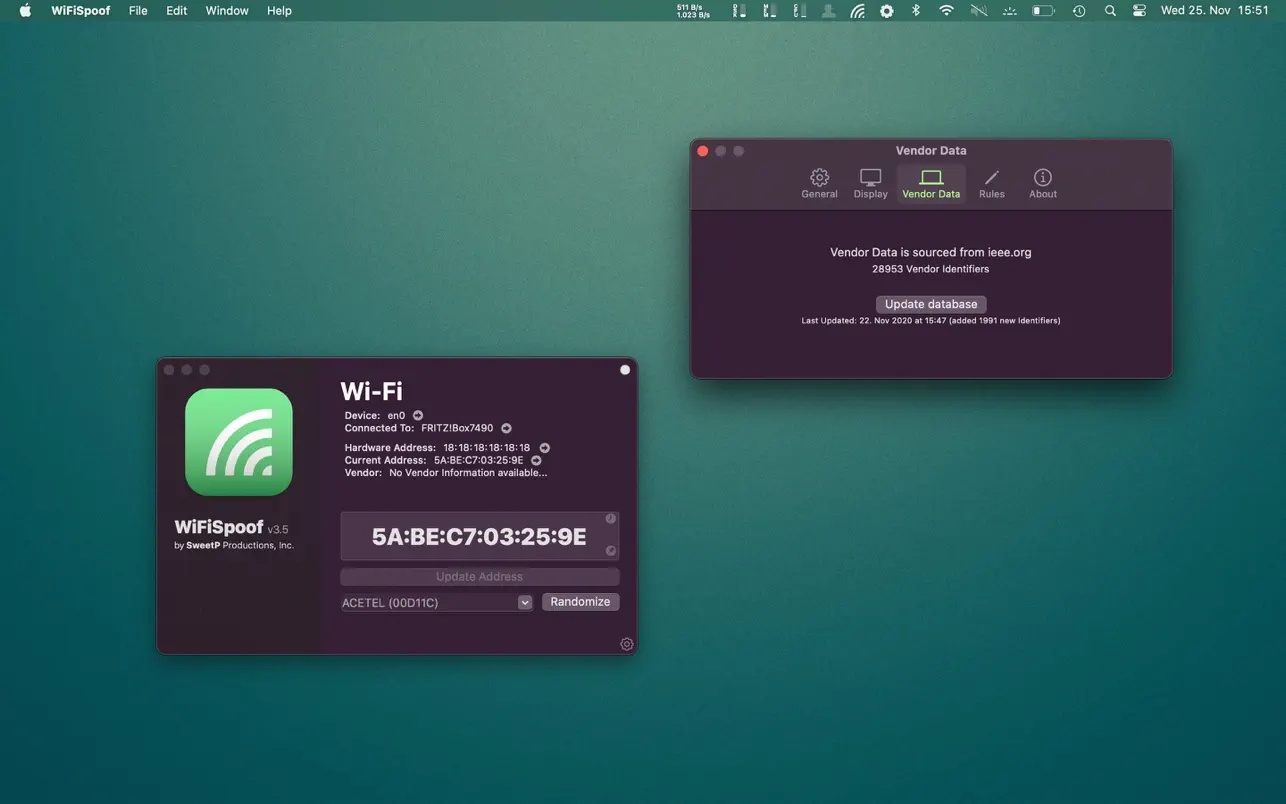Screen dimensions: 1286x804
Task: Open the File menu
Action: (x=138, y=11)
